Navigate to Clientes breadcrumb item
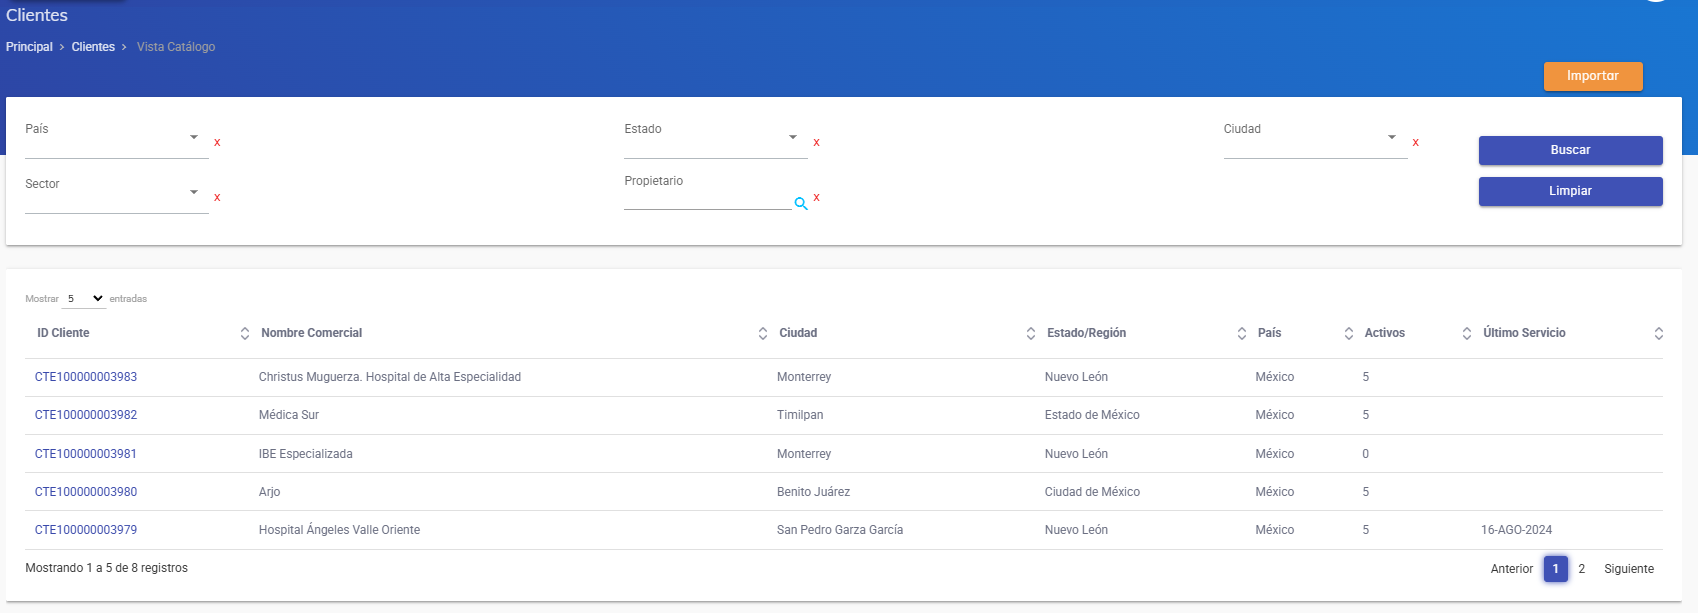 [x=93, y=47]
